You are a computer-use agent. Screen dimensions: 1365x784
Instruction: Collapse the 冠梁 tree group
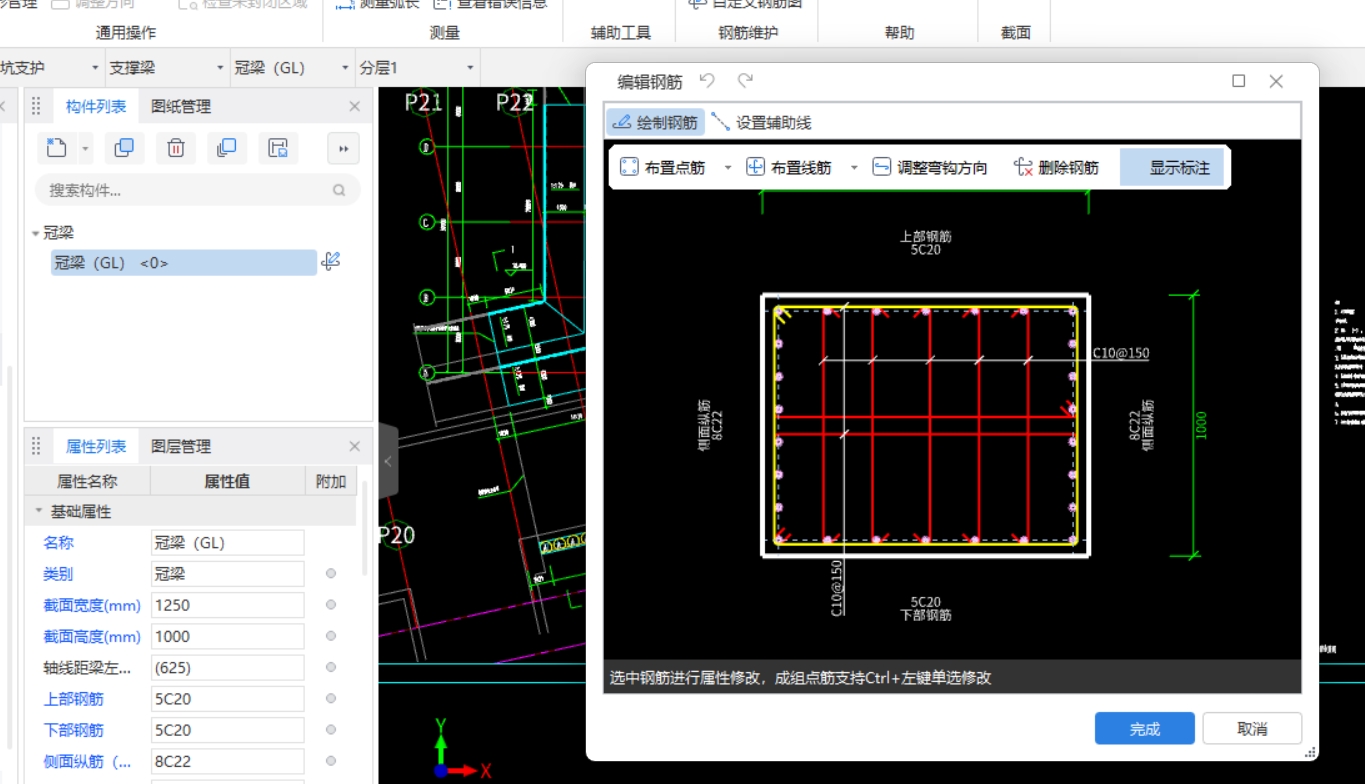[36, 233]
